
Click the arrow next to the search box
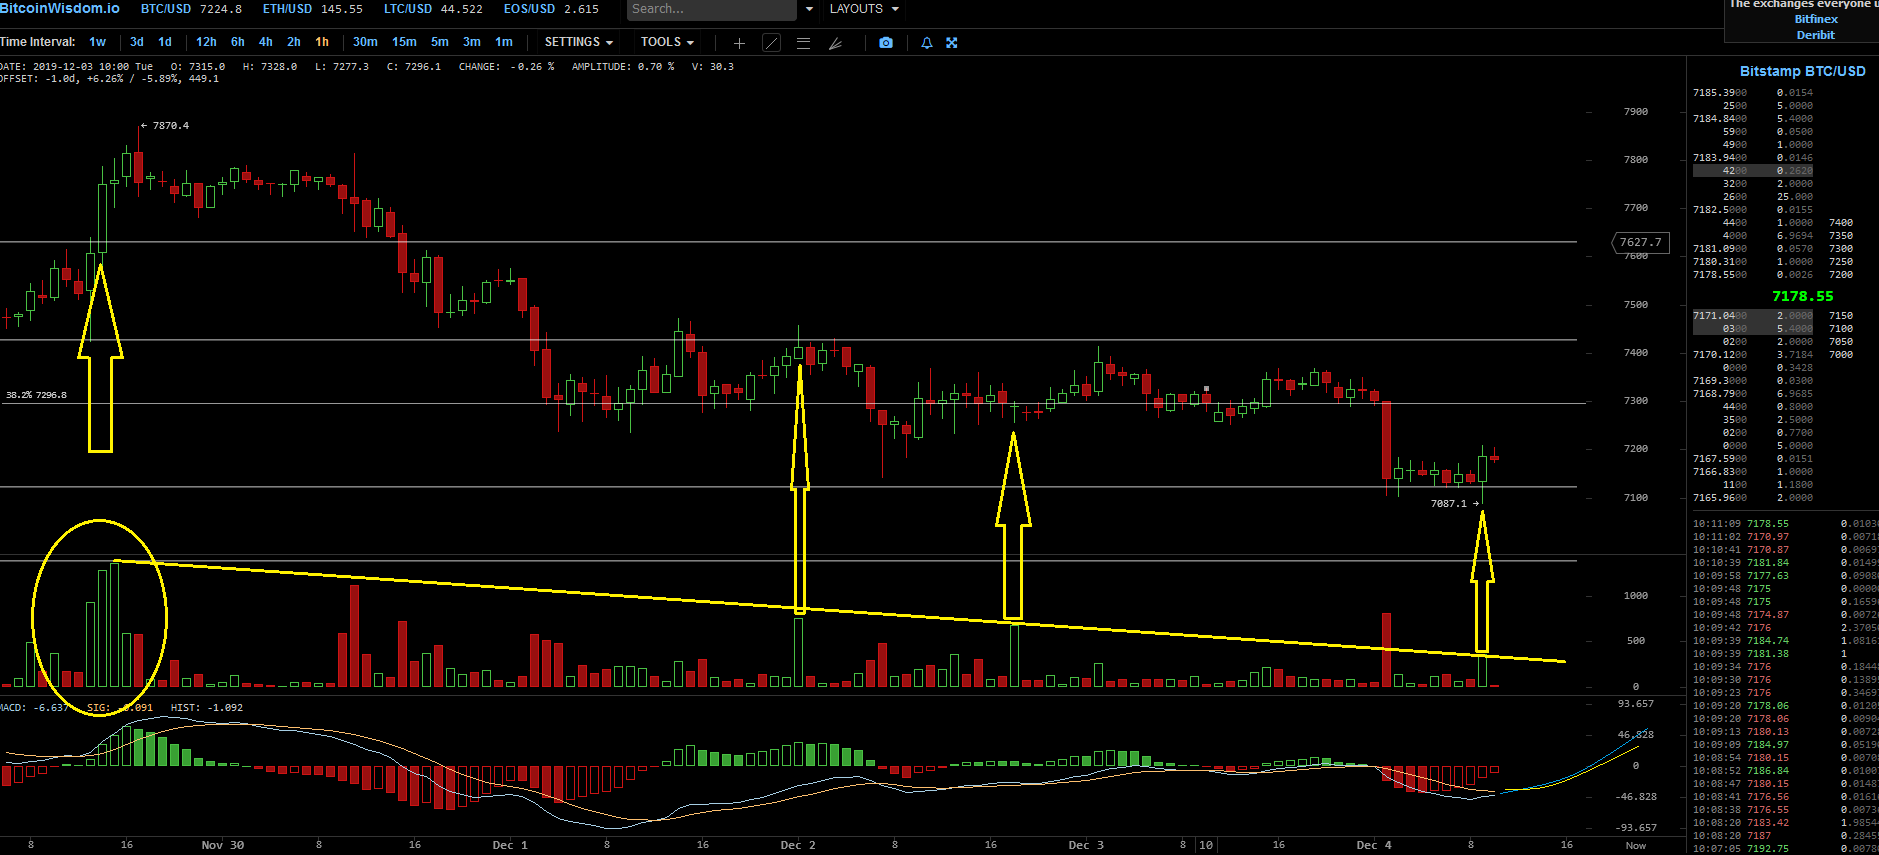click(x=809, y=9)
